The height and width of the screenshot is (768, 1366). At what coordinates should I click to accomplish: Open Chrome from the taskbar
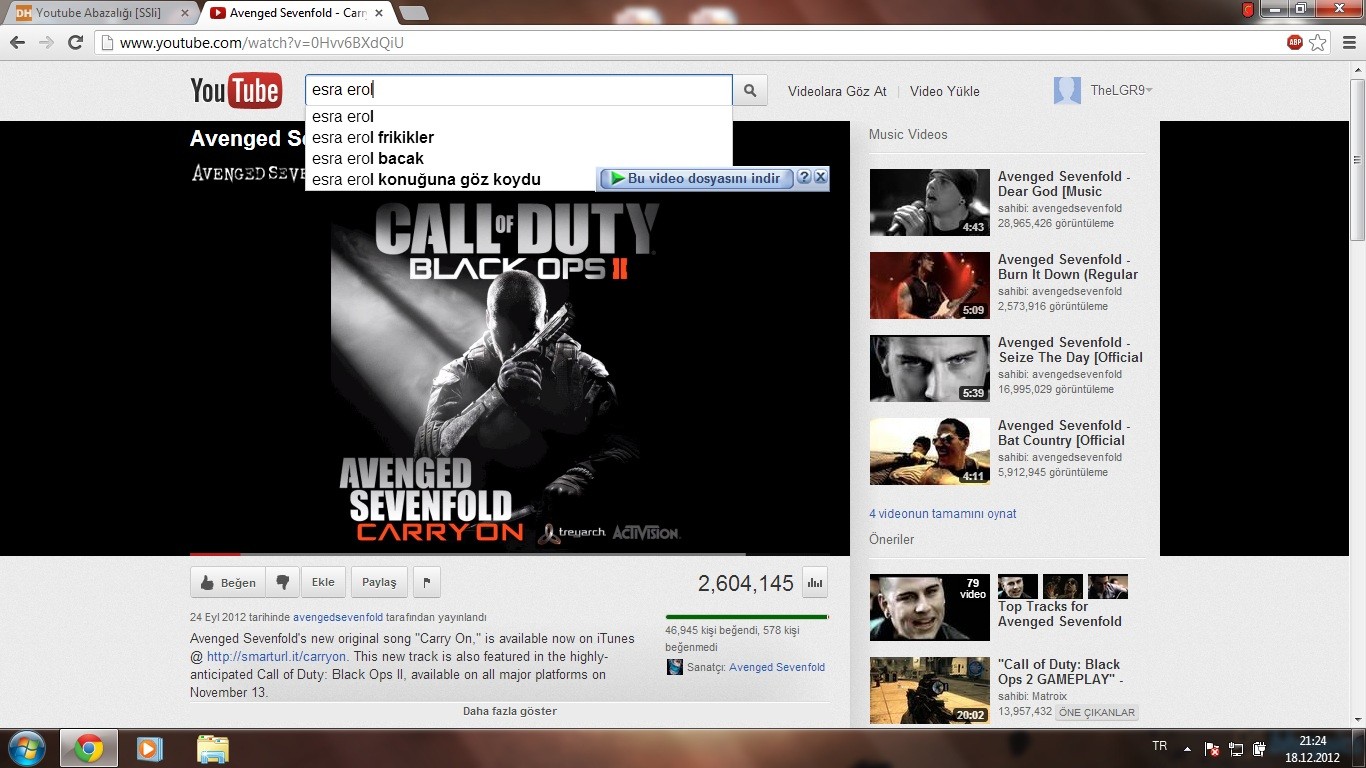coord(88,748)
